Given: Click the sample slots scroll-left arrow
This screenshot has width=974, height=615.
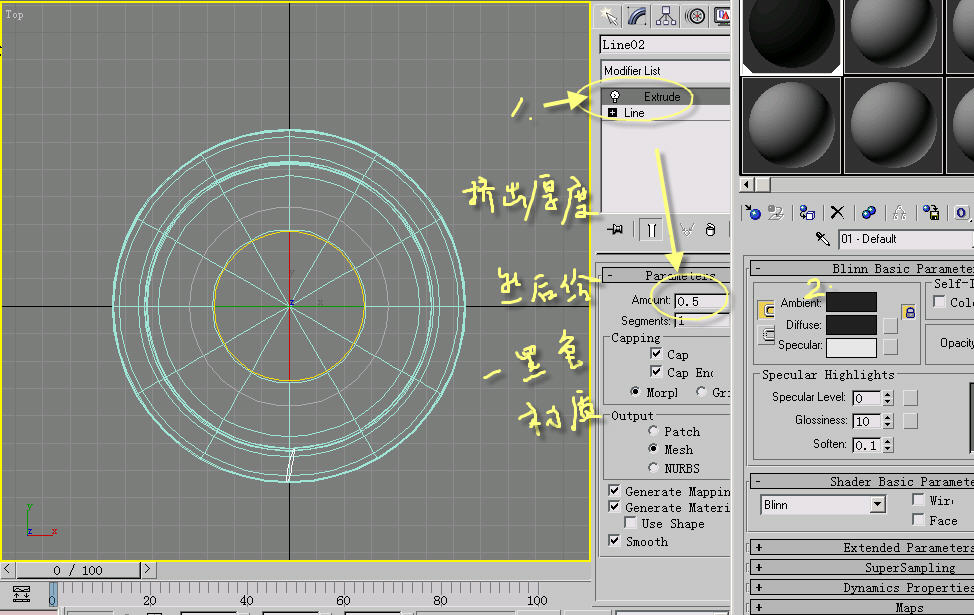Looking at the screenshot, I should point(747,184).
